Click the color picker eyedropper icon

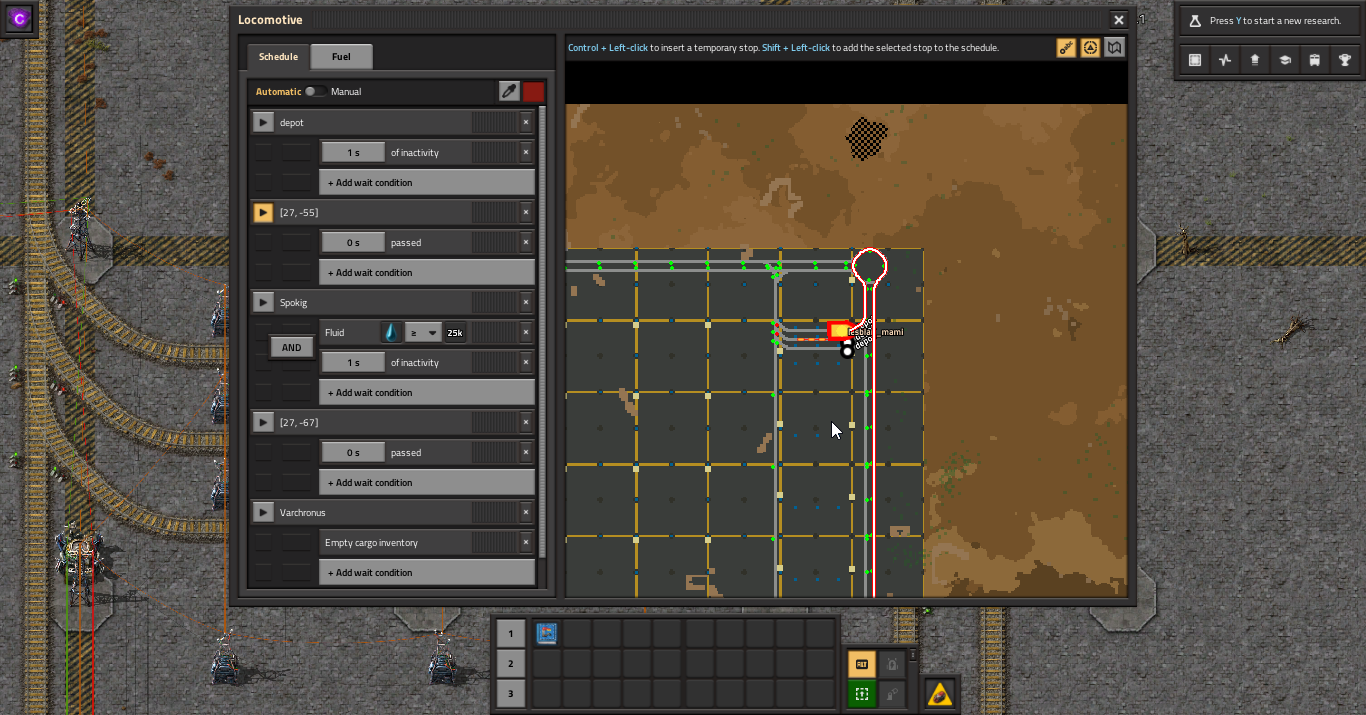coord(510,92)
